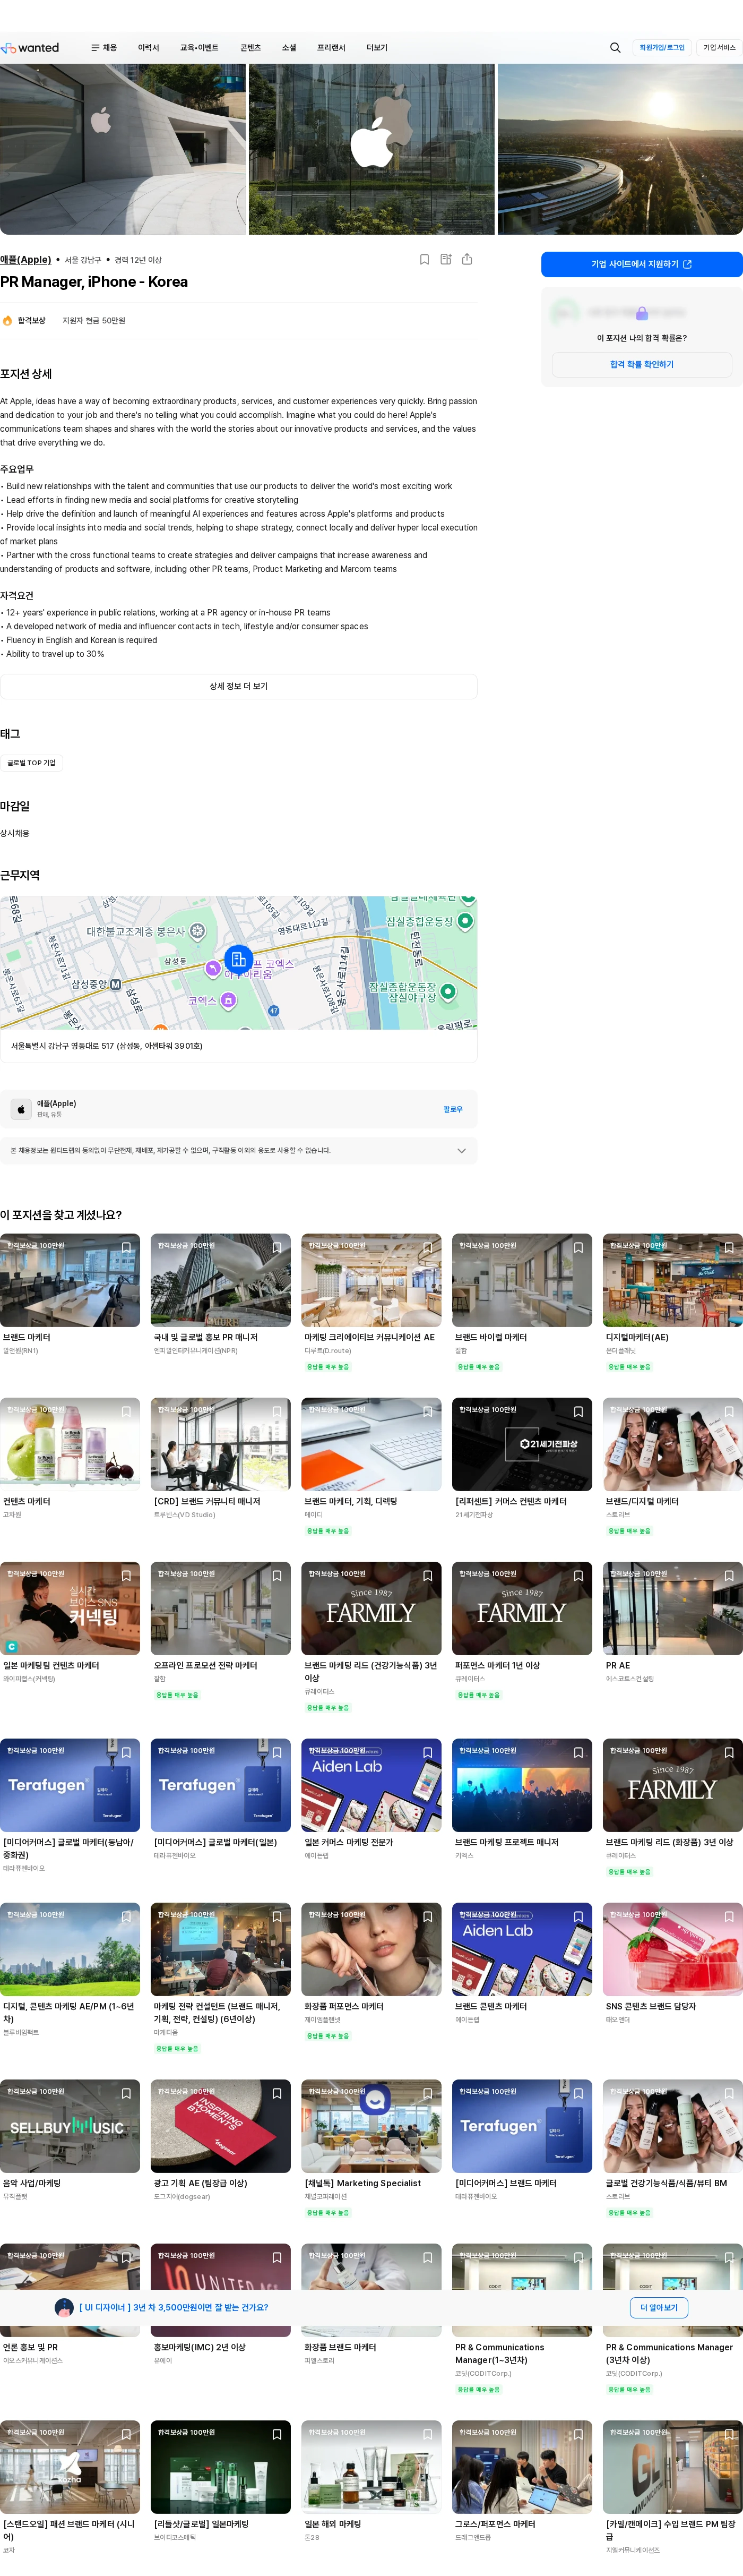Viewport: 743px width, 2576px height.
Task: Open the 프리랜서 menu item
Action: click(x=331, y=48)
